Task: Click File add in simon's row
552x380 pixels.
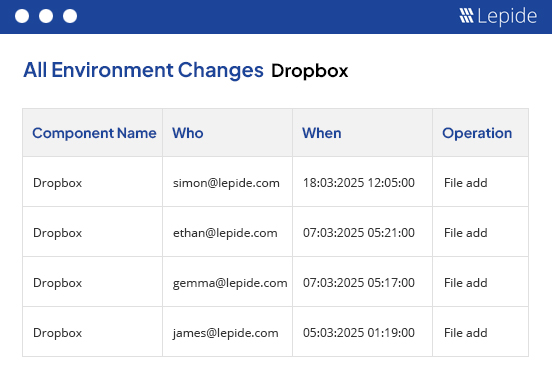Action: tap(466, 183)
